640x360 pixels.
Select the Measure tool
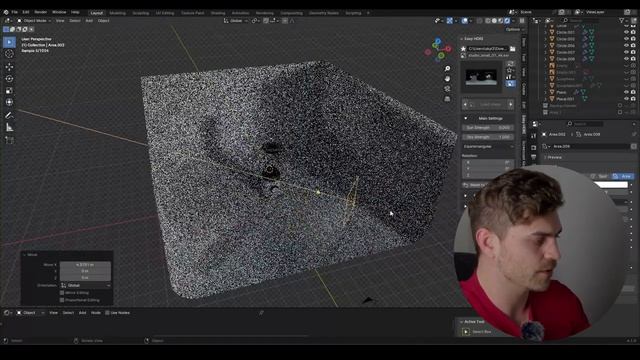coord(9,128)
